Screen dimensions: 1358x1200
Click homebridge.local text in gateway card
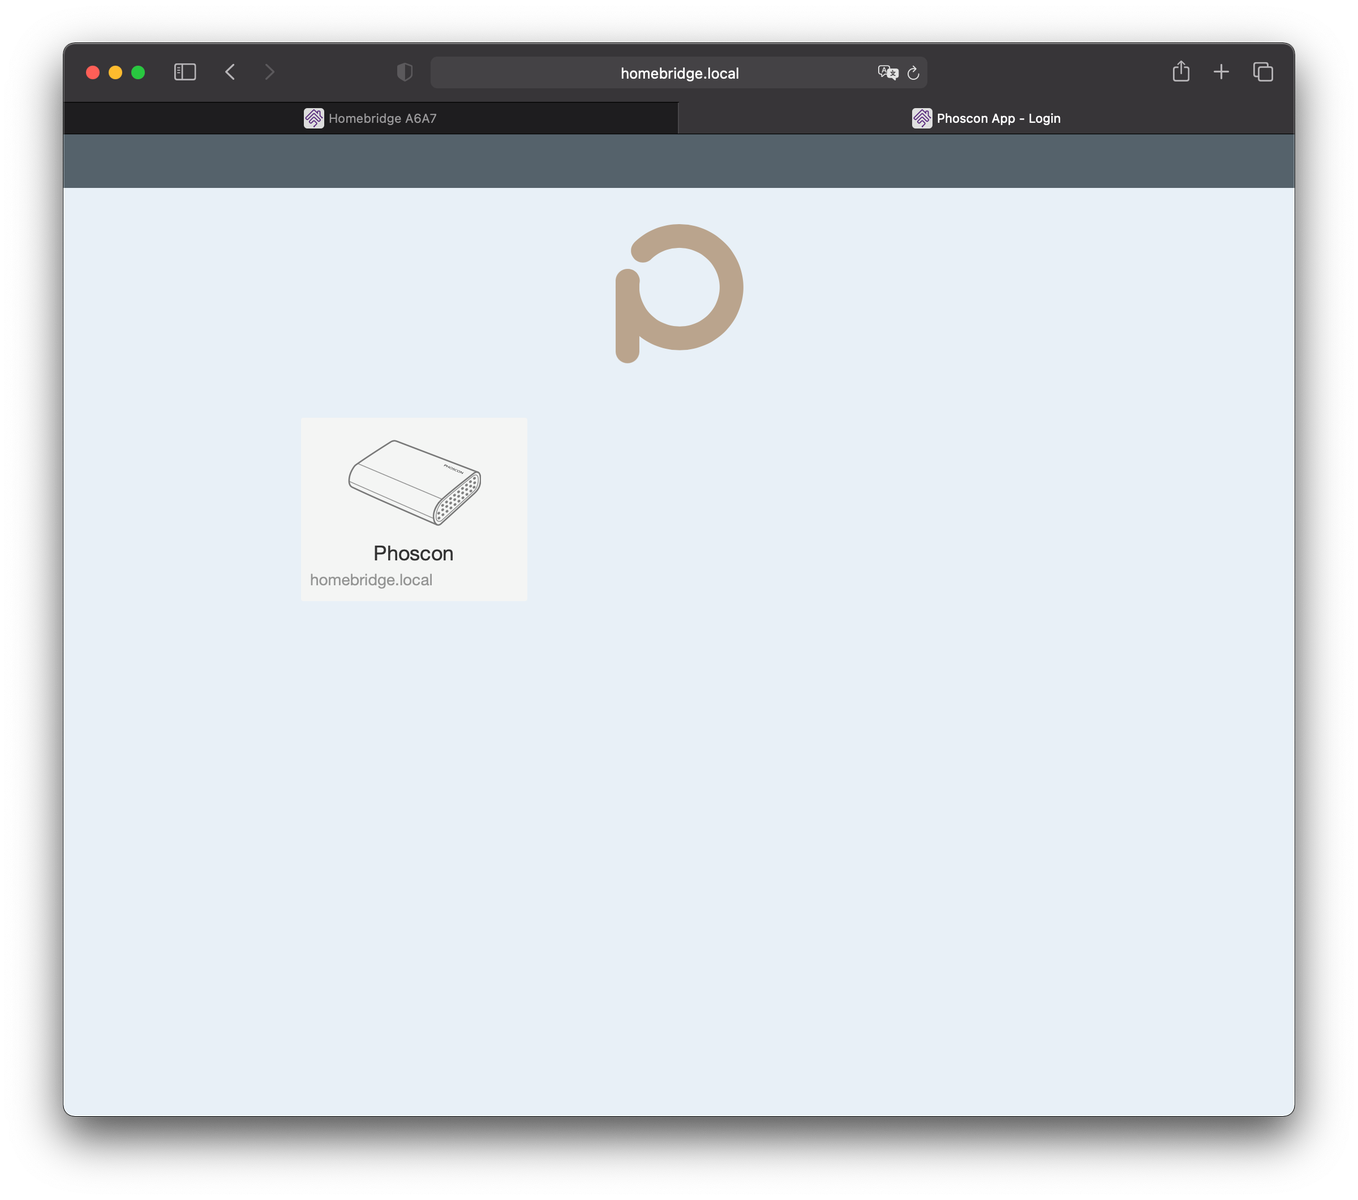coord(371,580)
